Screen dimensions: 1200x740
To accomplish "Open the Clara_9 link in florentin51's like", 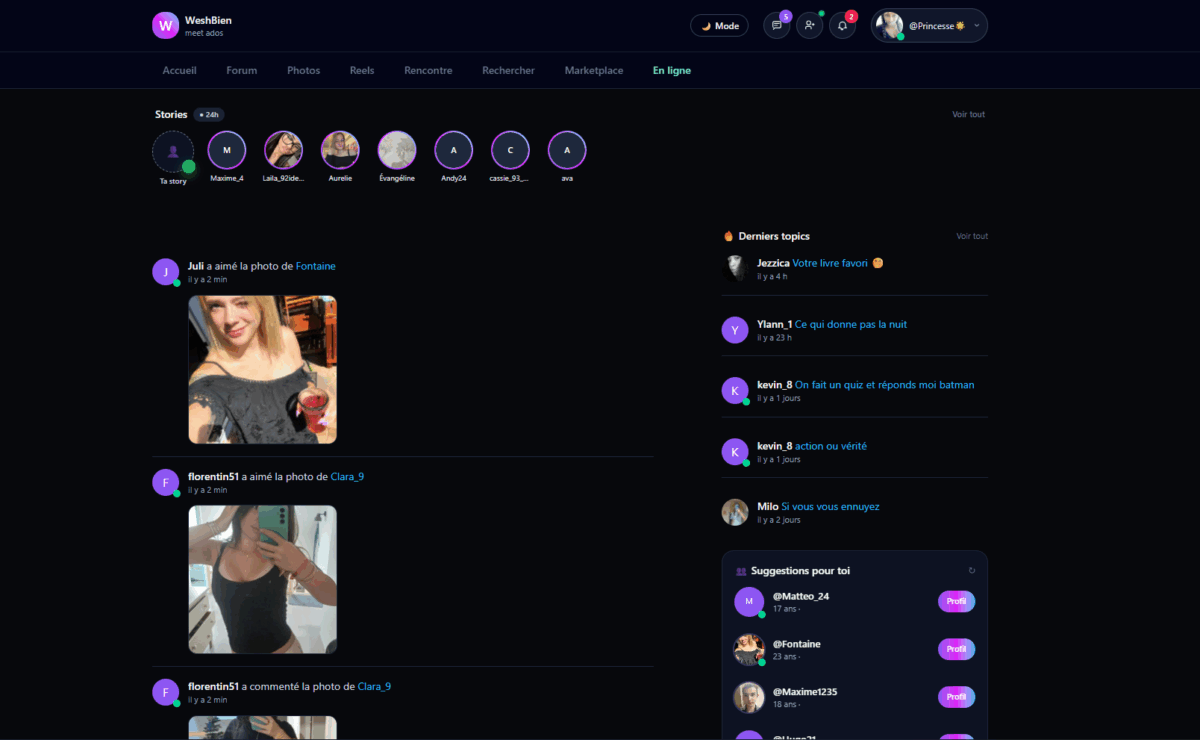I will coord(347,477).
